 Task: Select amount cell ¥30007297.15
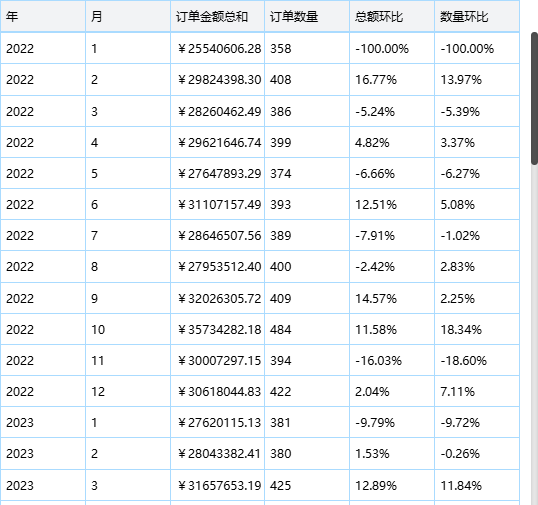[218, 361]
